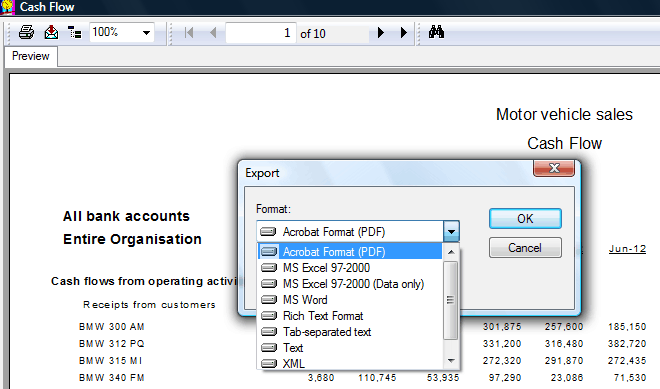The image size is (660, 389).
Task: Go to next page arrow
Action: tap(381, 32)
